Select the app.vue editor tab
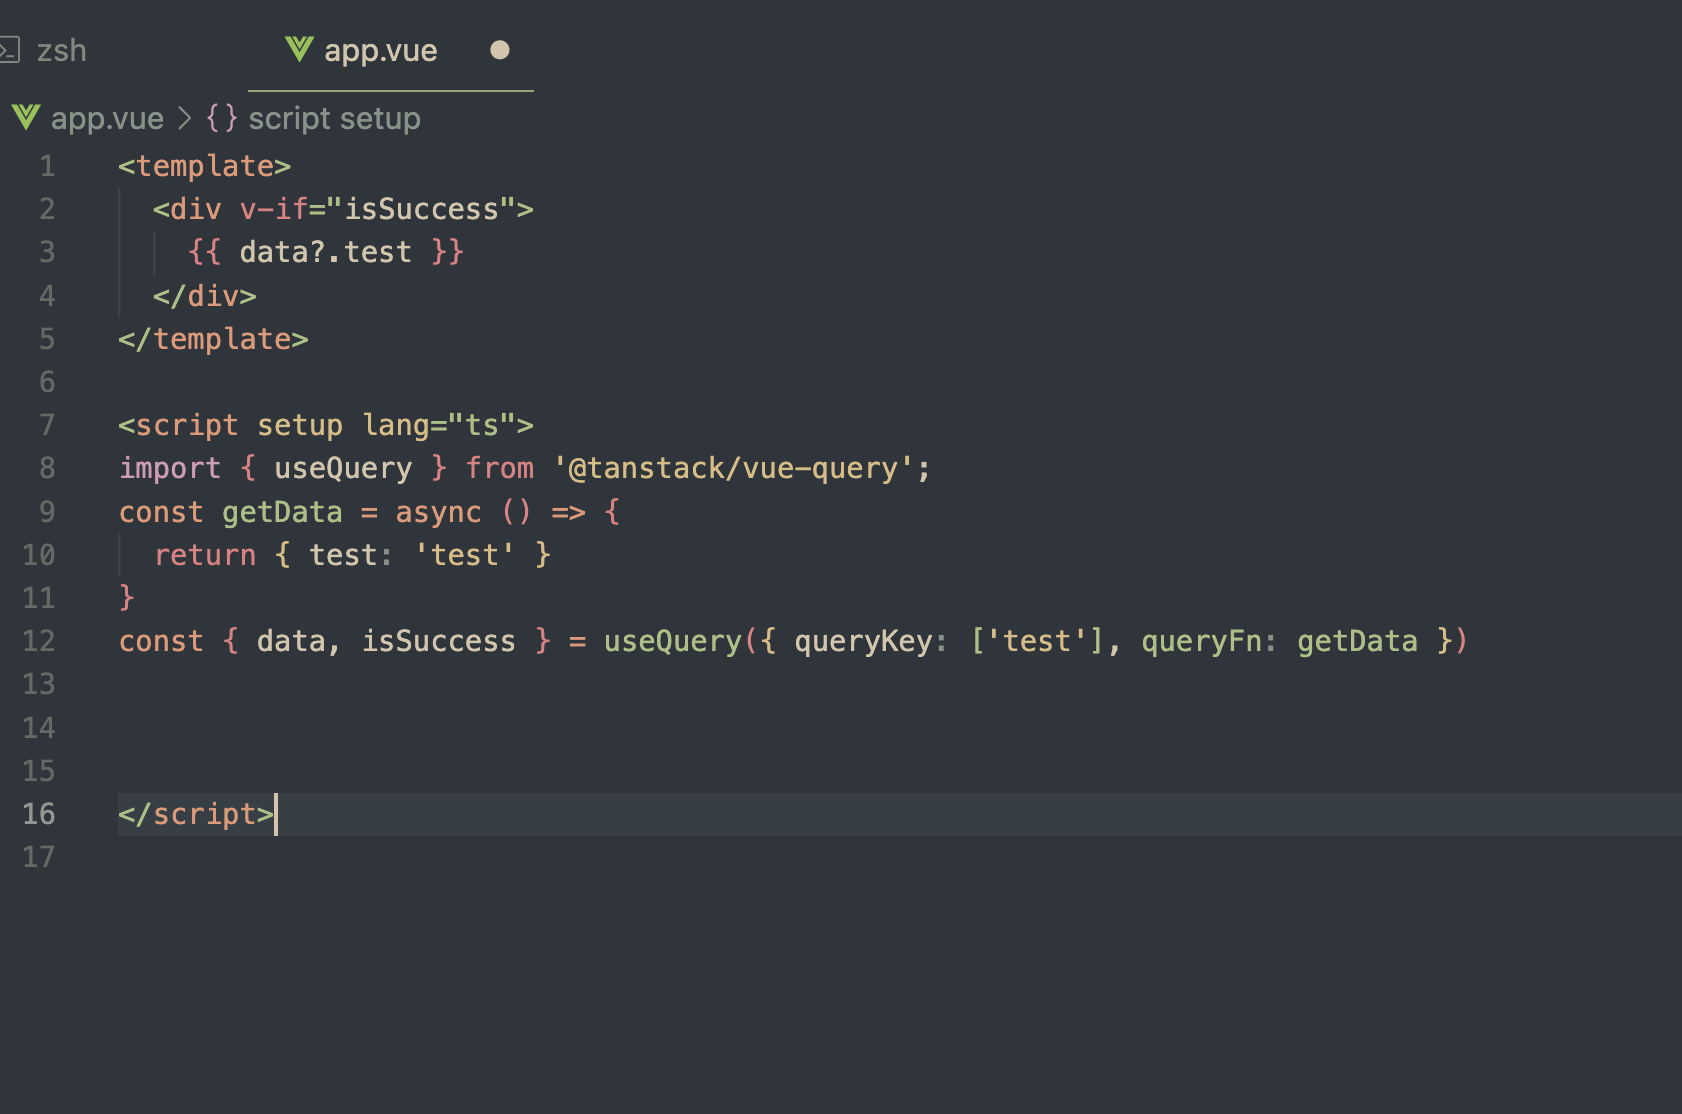 (x=390, y=50)
